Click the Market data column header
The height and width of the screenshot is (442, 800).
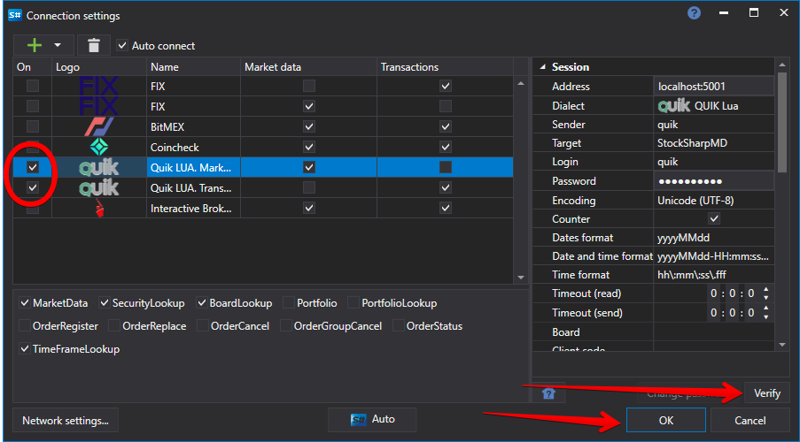click(x=309, y=67)
